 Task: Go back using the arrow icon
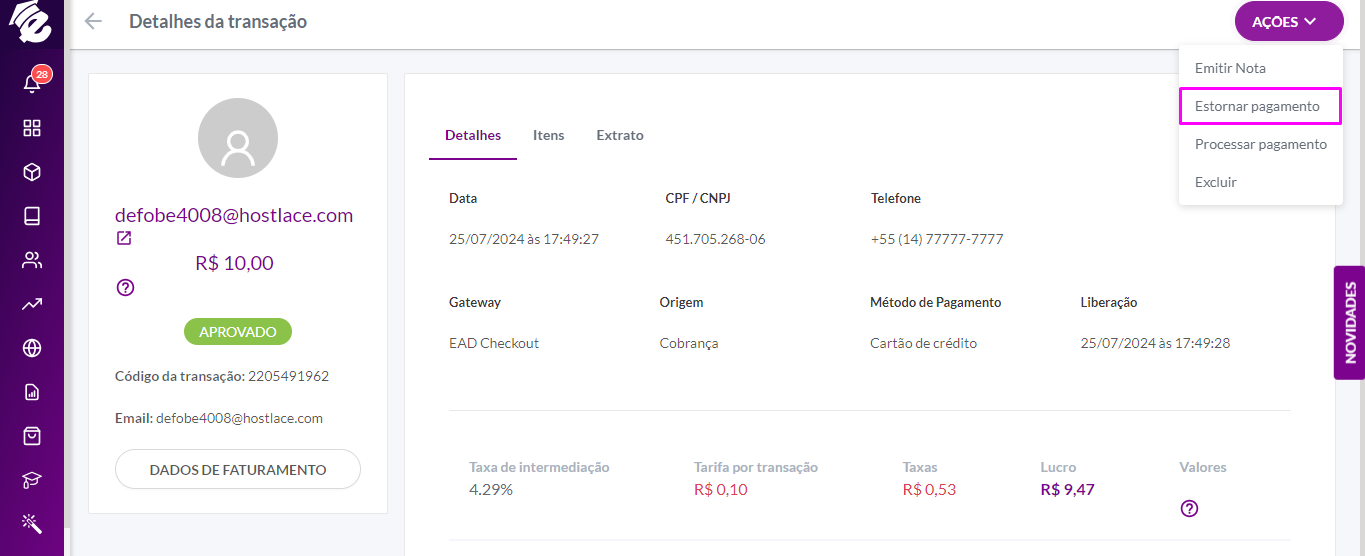(x=93, y=21)
